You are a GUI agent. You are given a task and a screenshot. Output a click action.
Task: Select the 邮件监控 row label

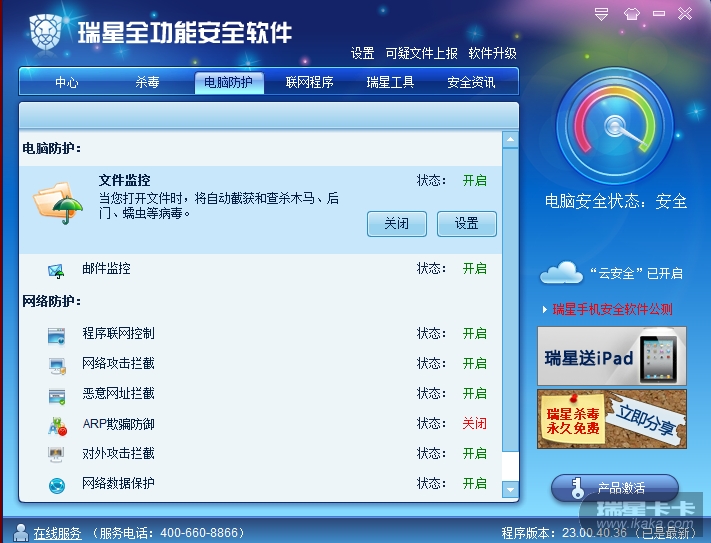tap(106, 269)
